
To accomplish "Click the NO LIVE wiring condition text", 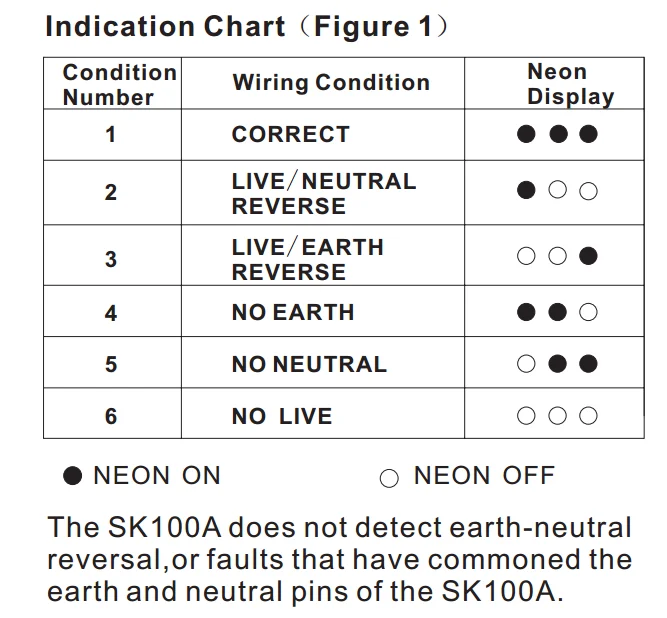I will coord(282,416).
